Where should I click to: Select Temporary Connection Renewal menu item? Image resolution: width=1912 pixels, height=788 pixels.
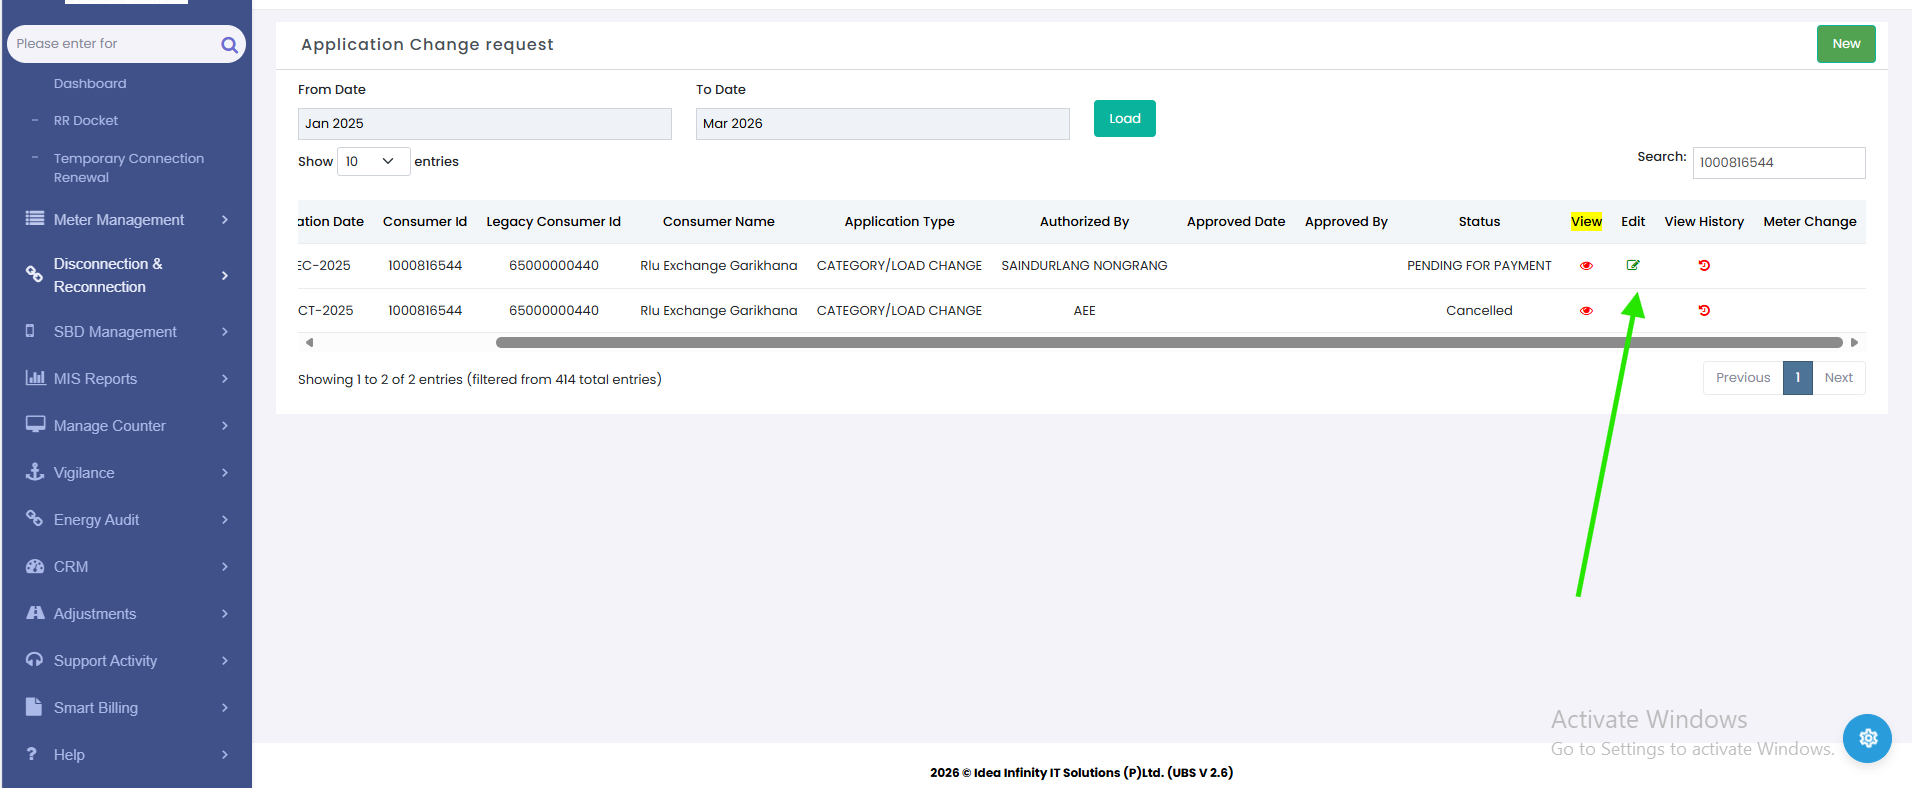[x=128, y=168]
